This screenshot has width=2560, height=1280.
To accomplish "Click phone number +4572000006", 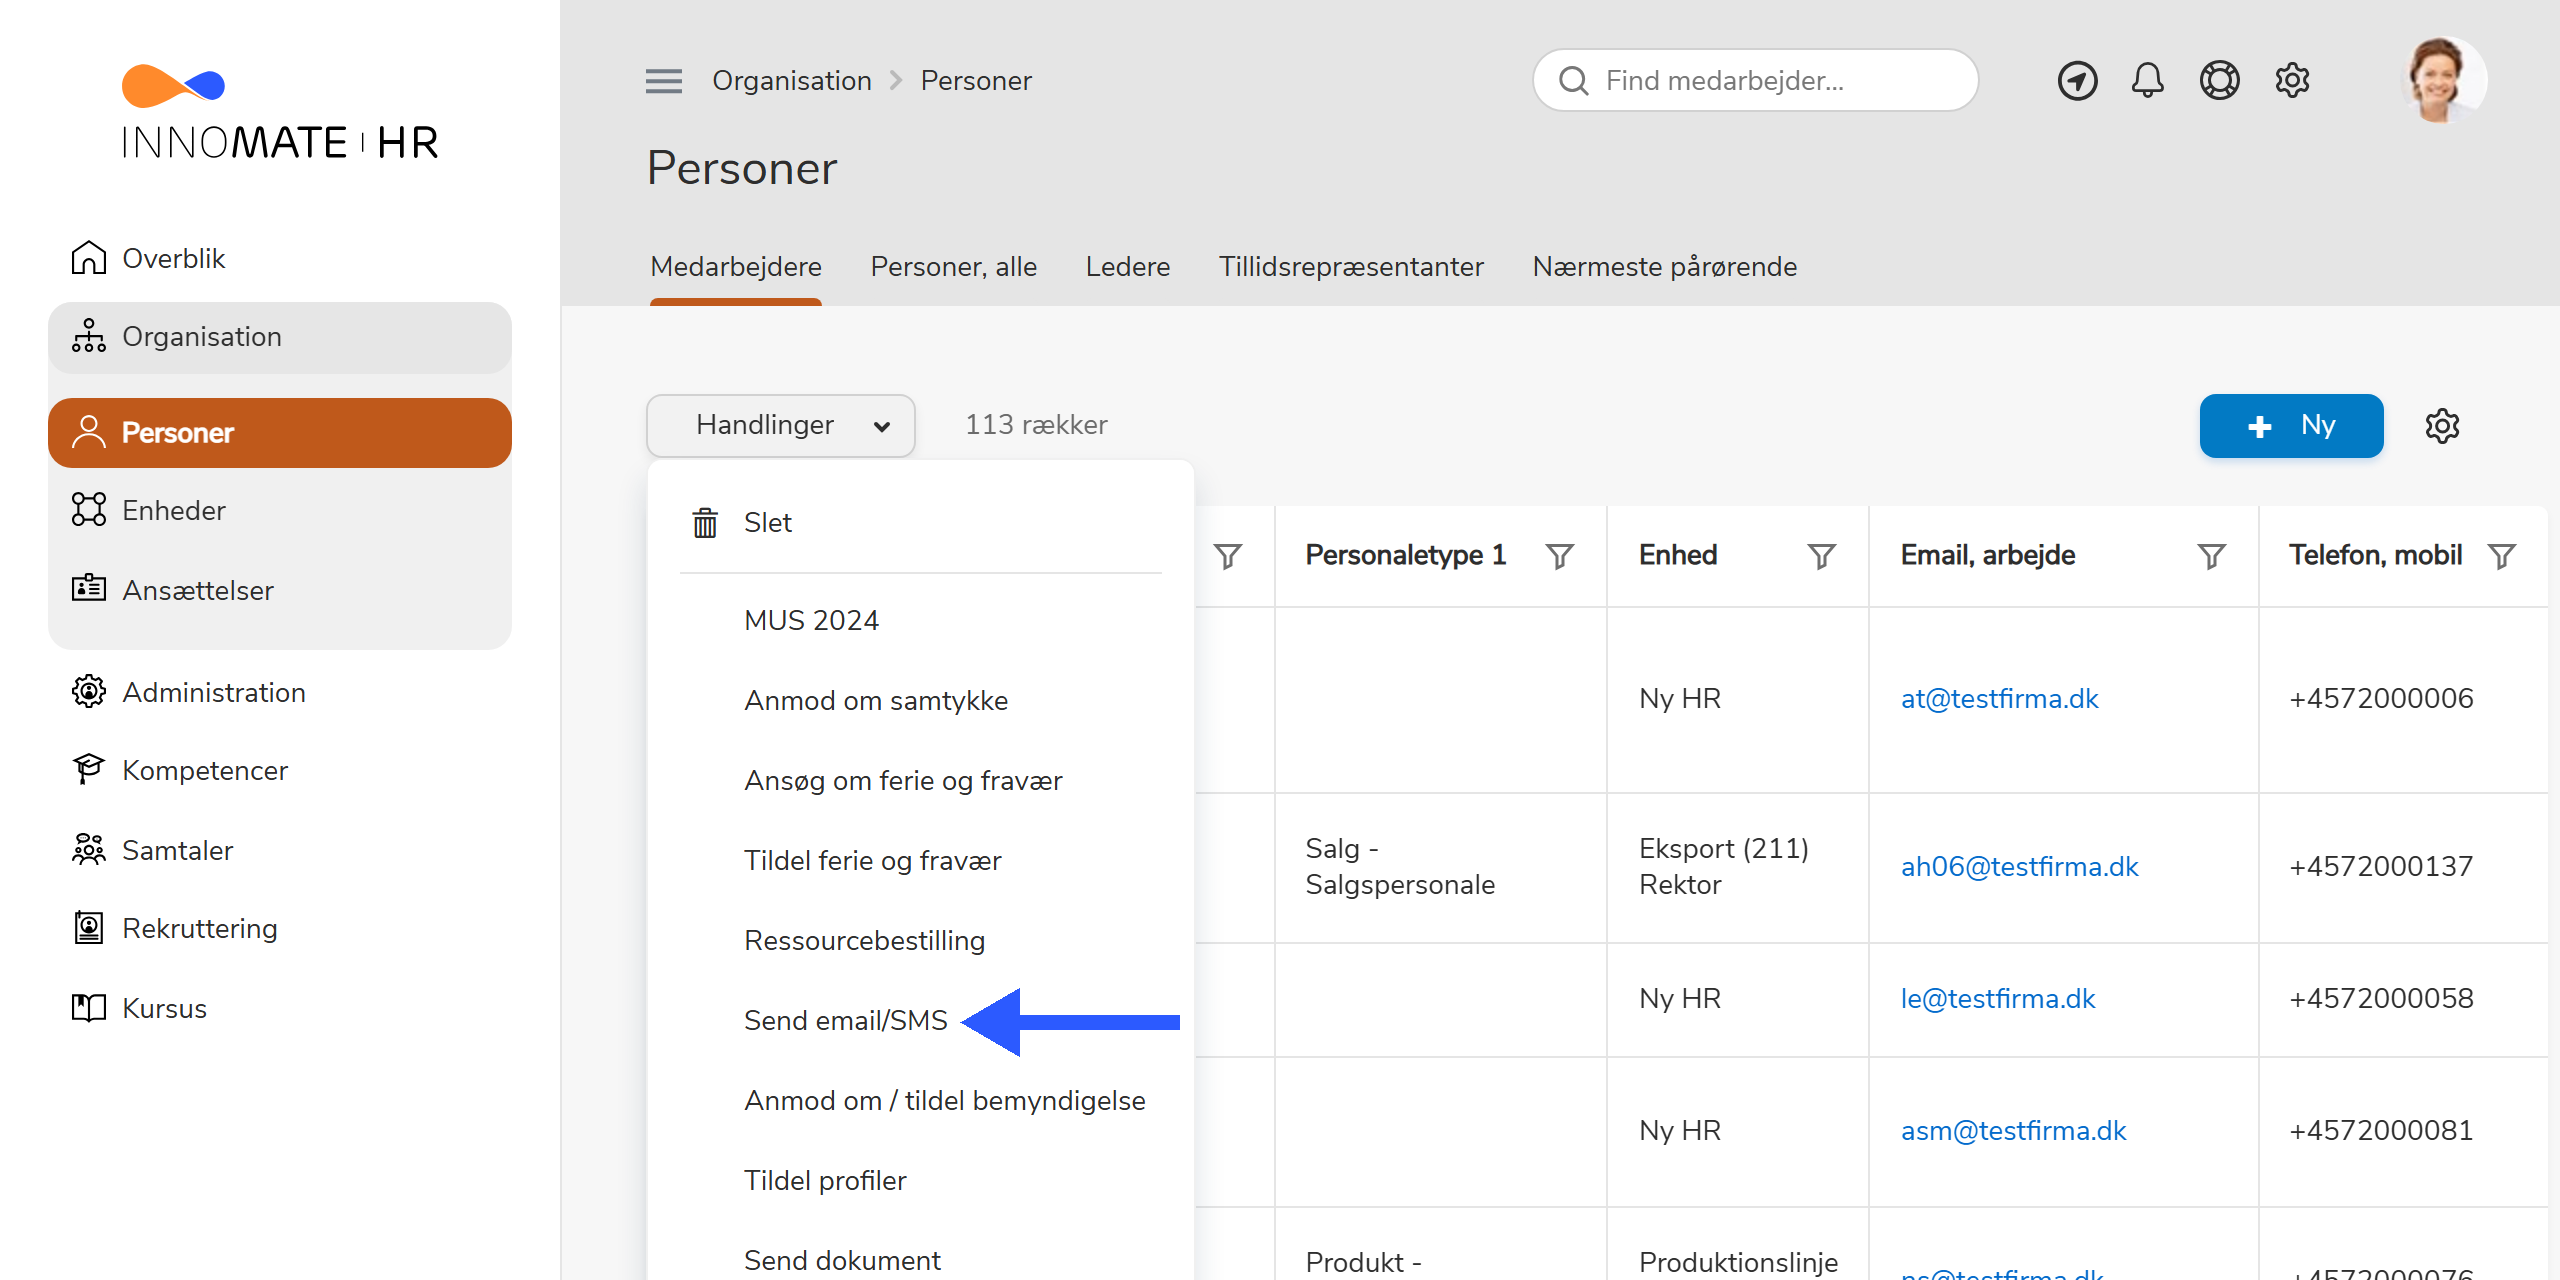I will (2381, 698).
